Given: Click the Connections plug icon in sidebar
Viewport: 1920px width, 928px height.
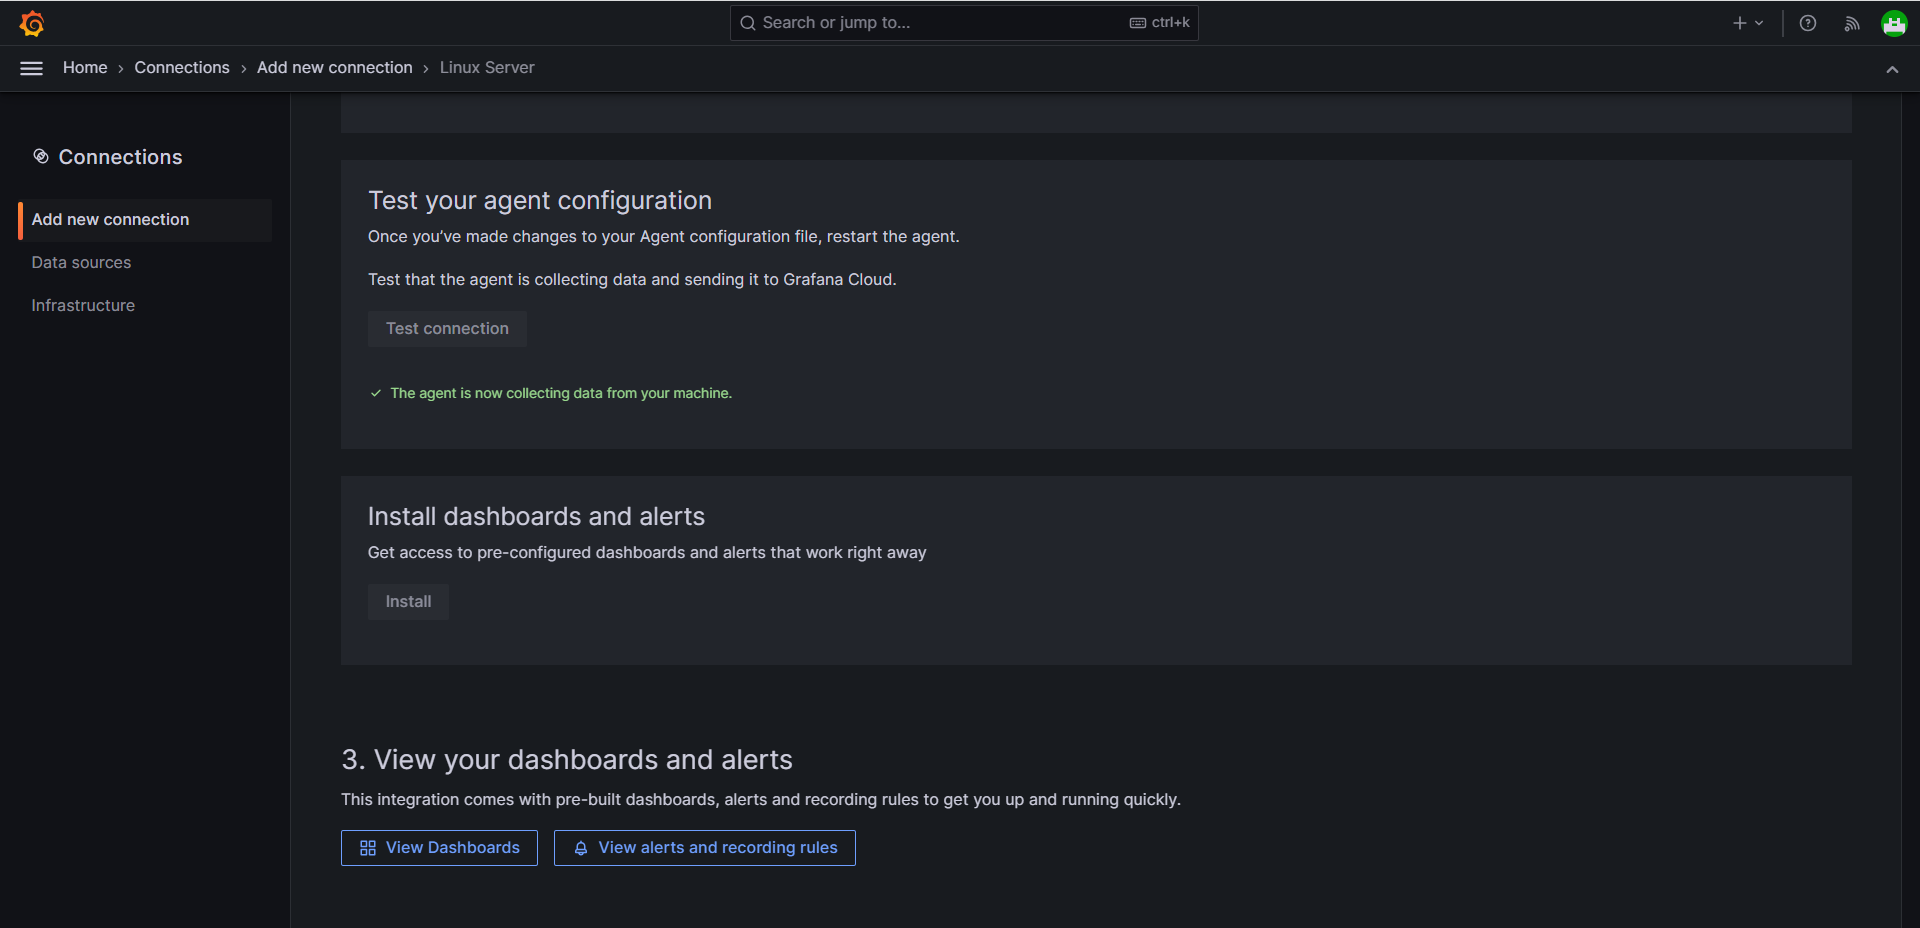Looking at the screenshot, I should tap(41, 156).
